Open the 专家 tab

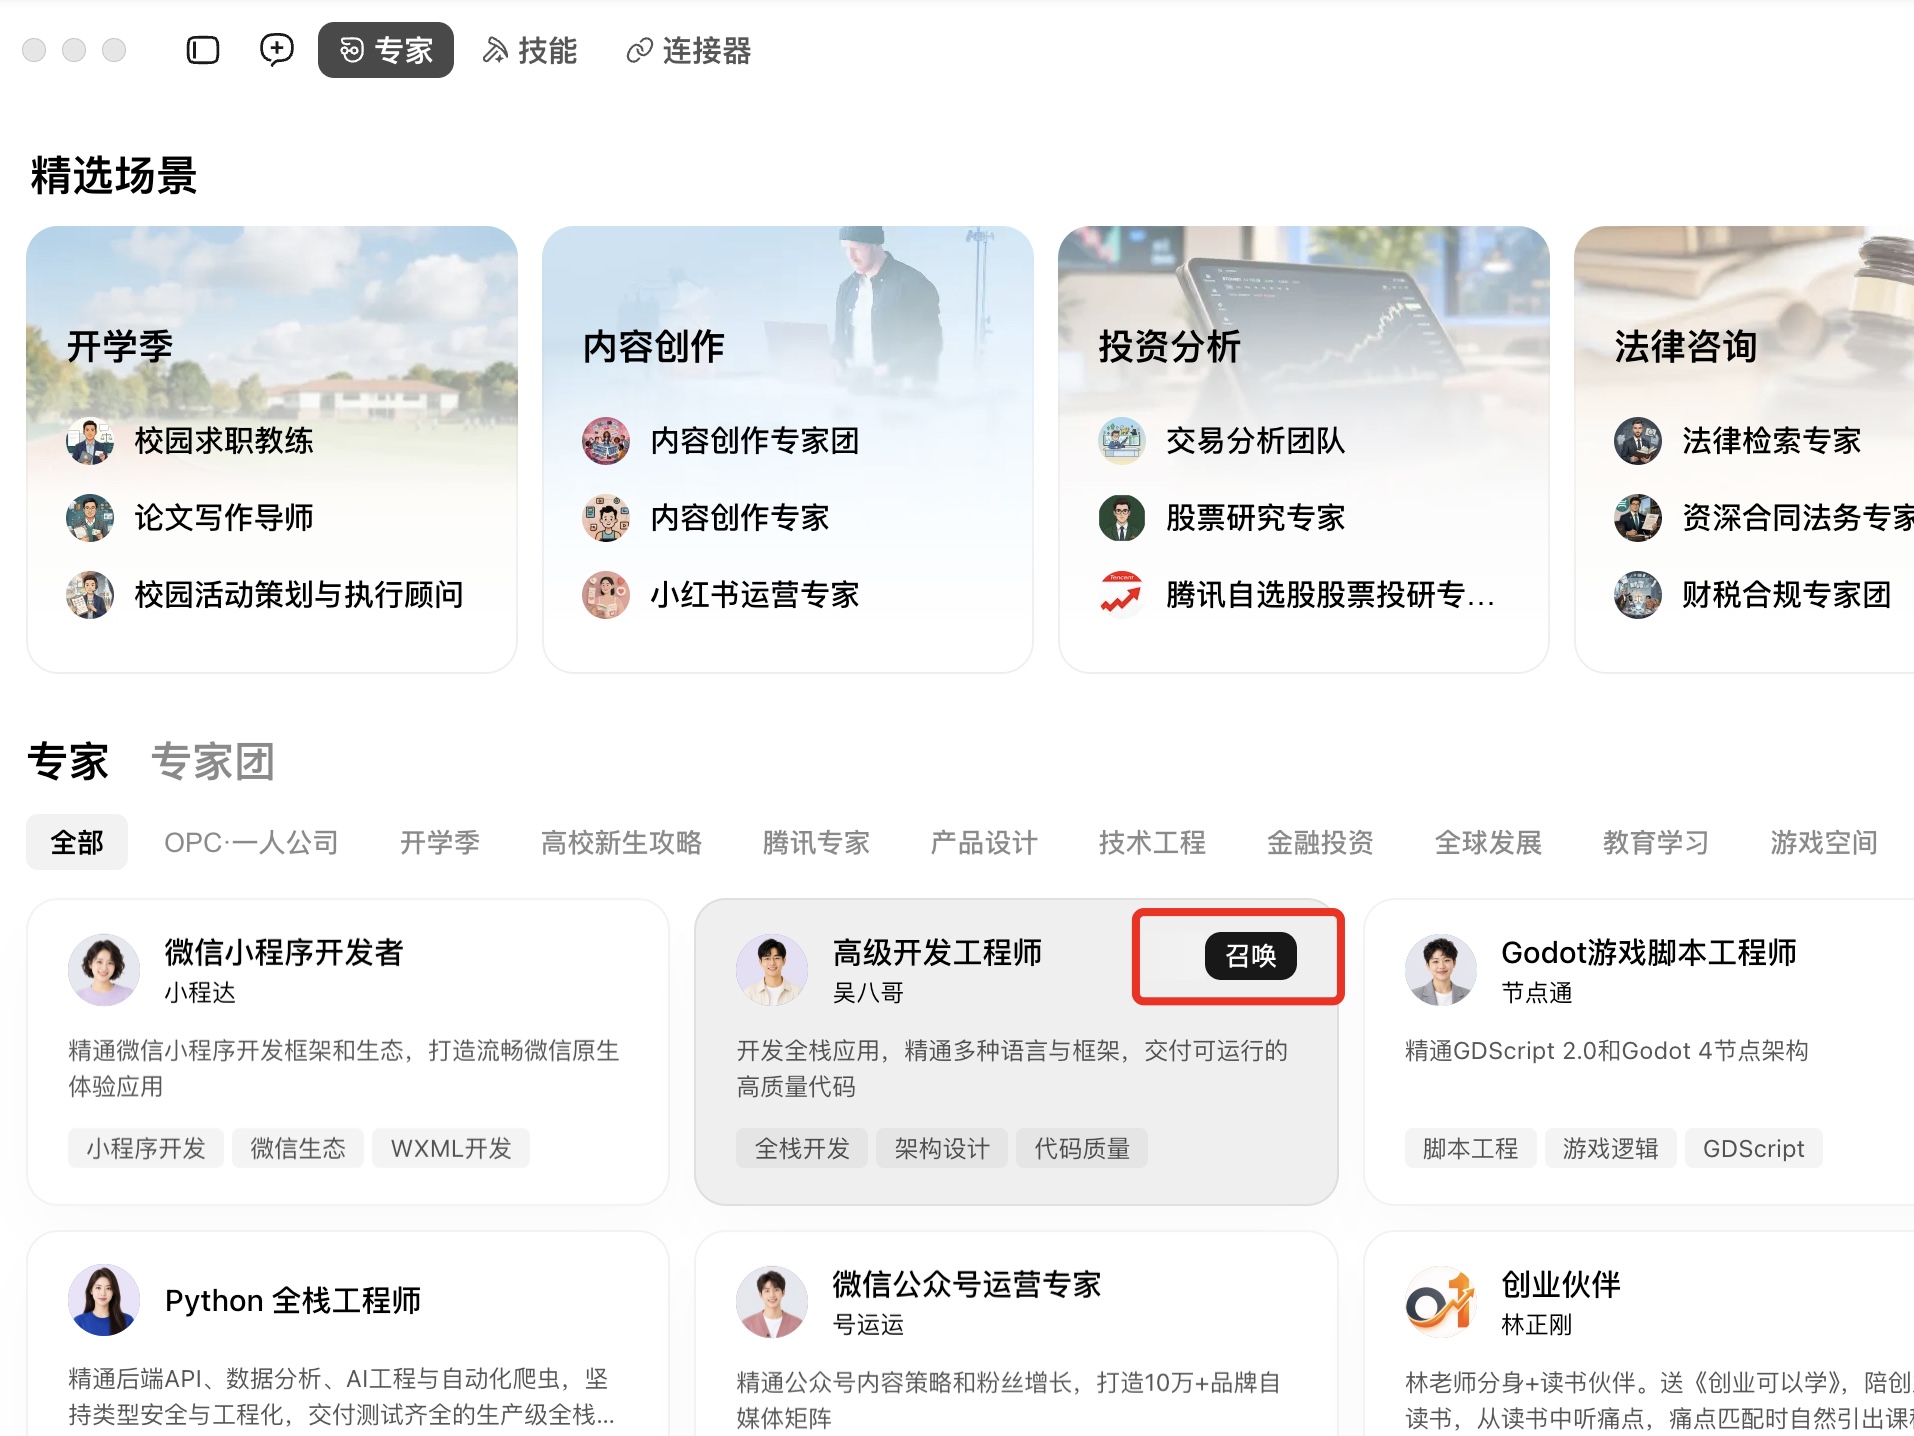click(386, 50)
